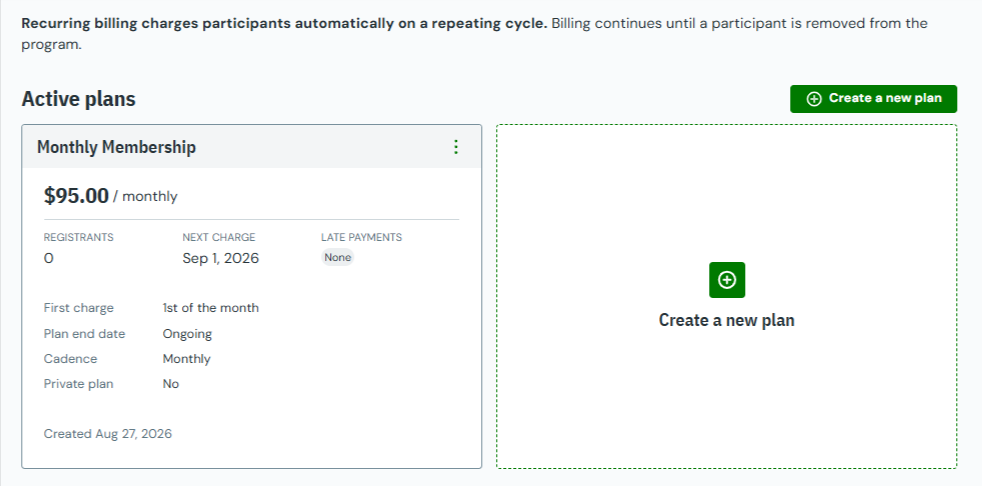Click the bold recurring billing description text
This screenshot has height=486, width=982.
[x=284, y=24]
